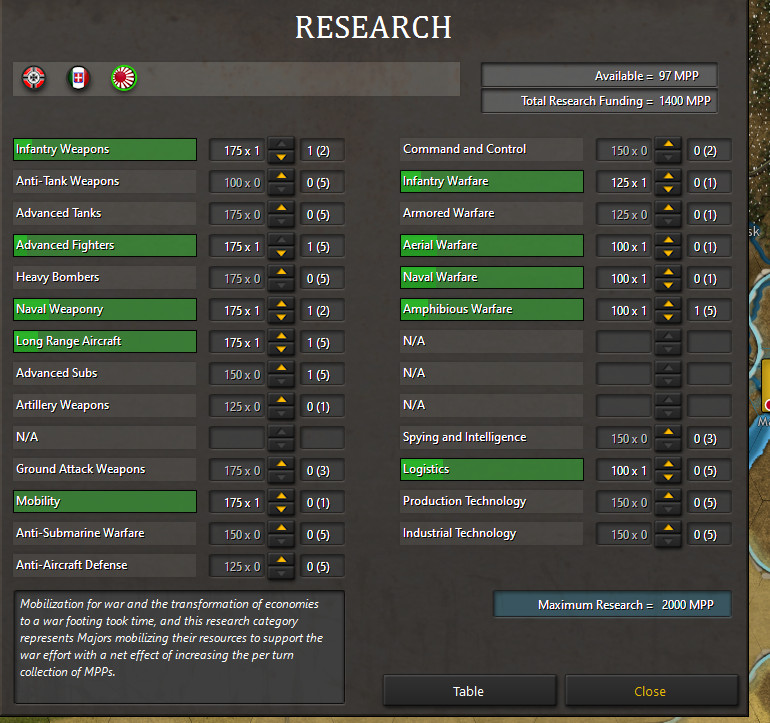Select the Advanced Subs research category
The width and height of the screenshot is (770, 723).
[105, 373]
